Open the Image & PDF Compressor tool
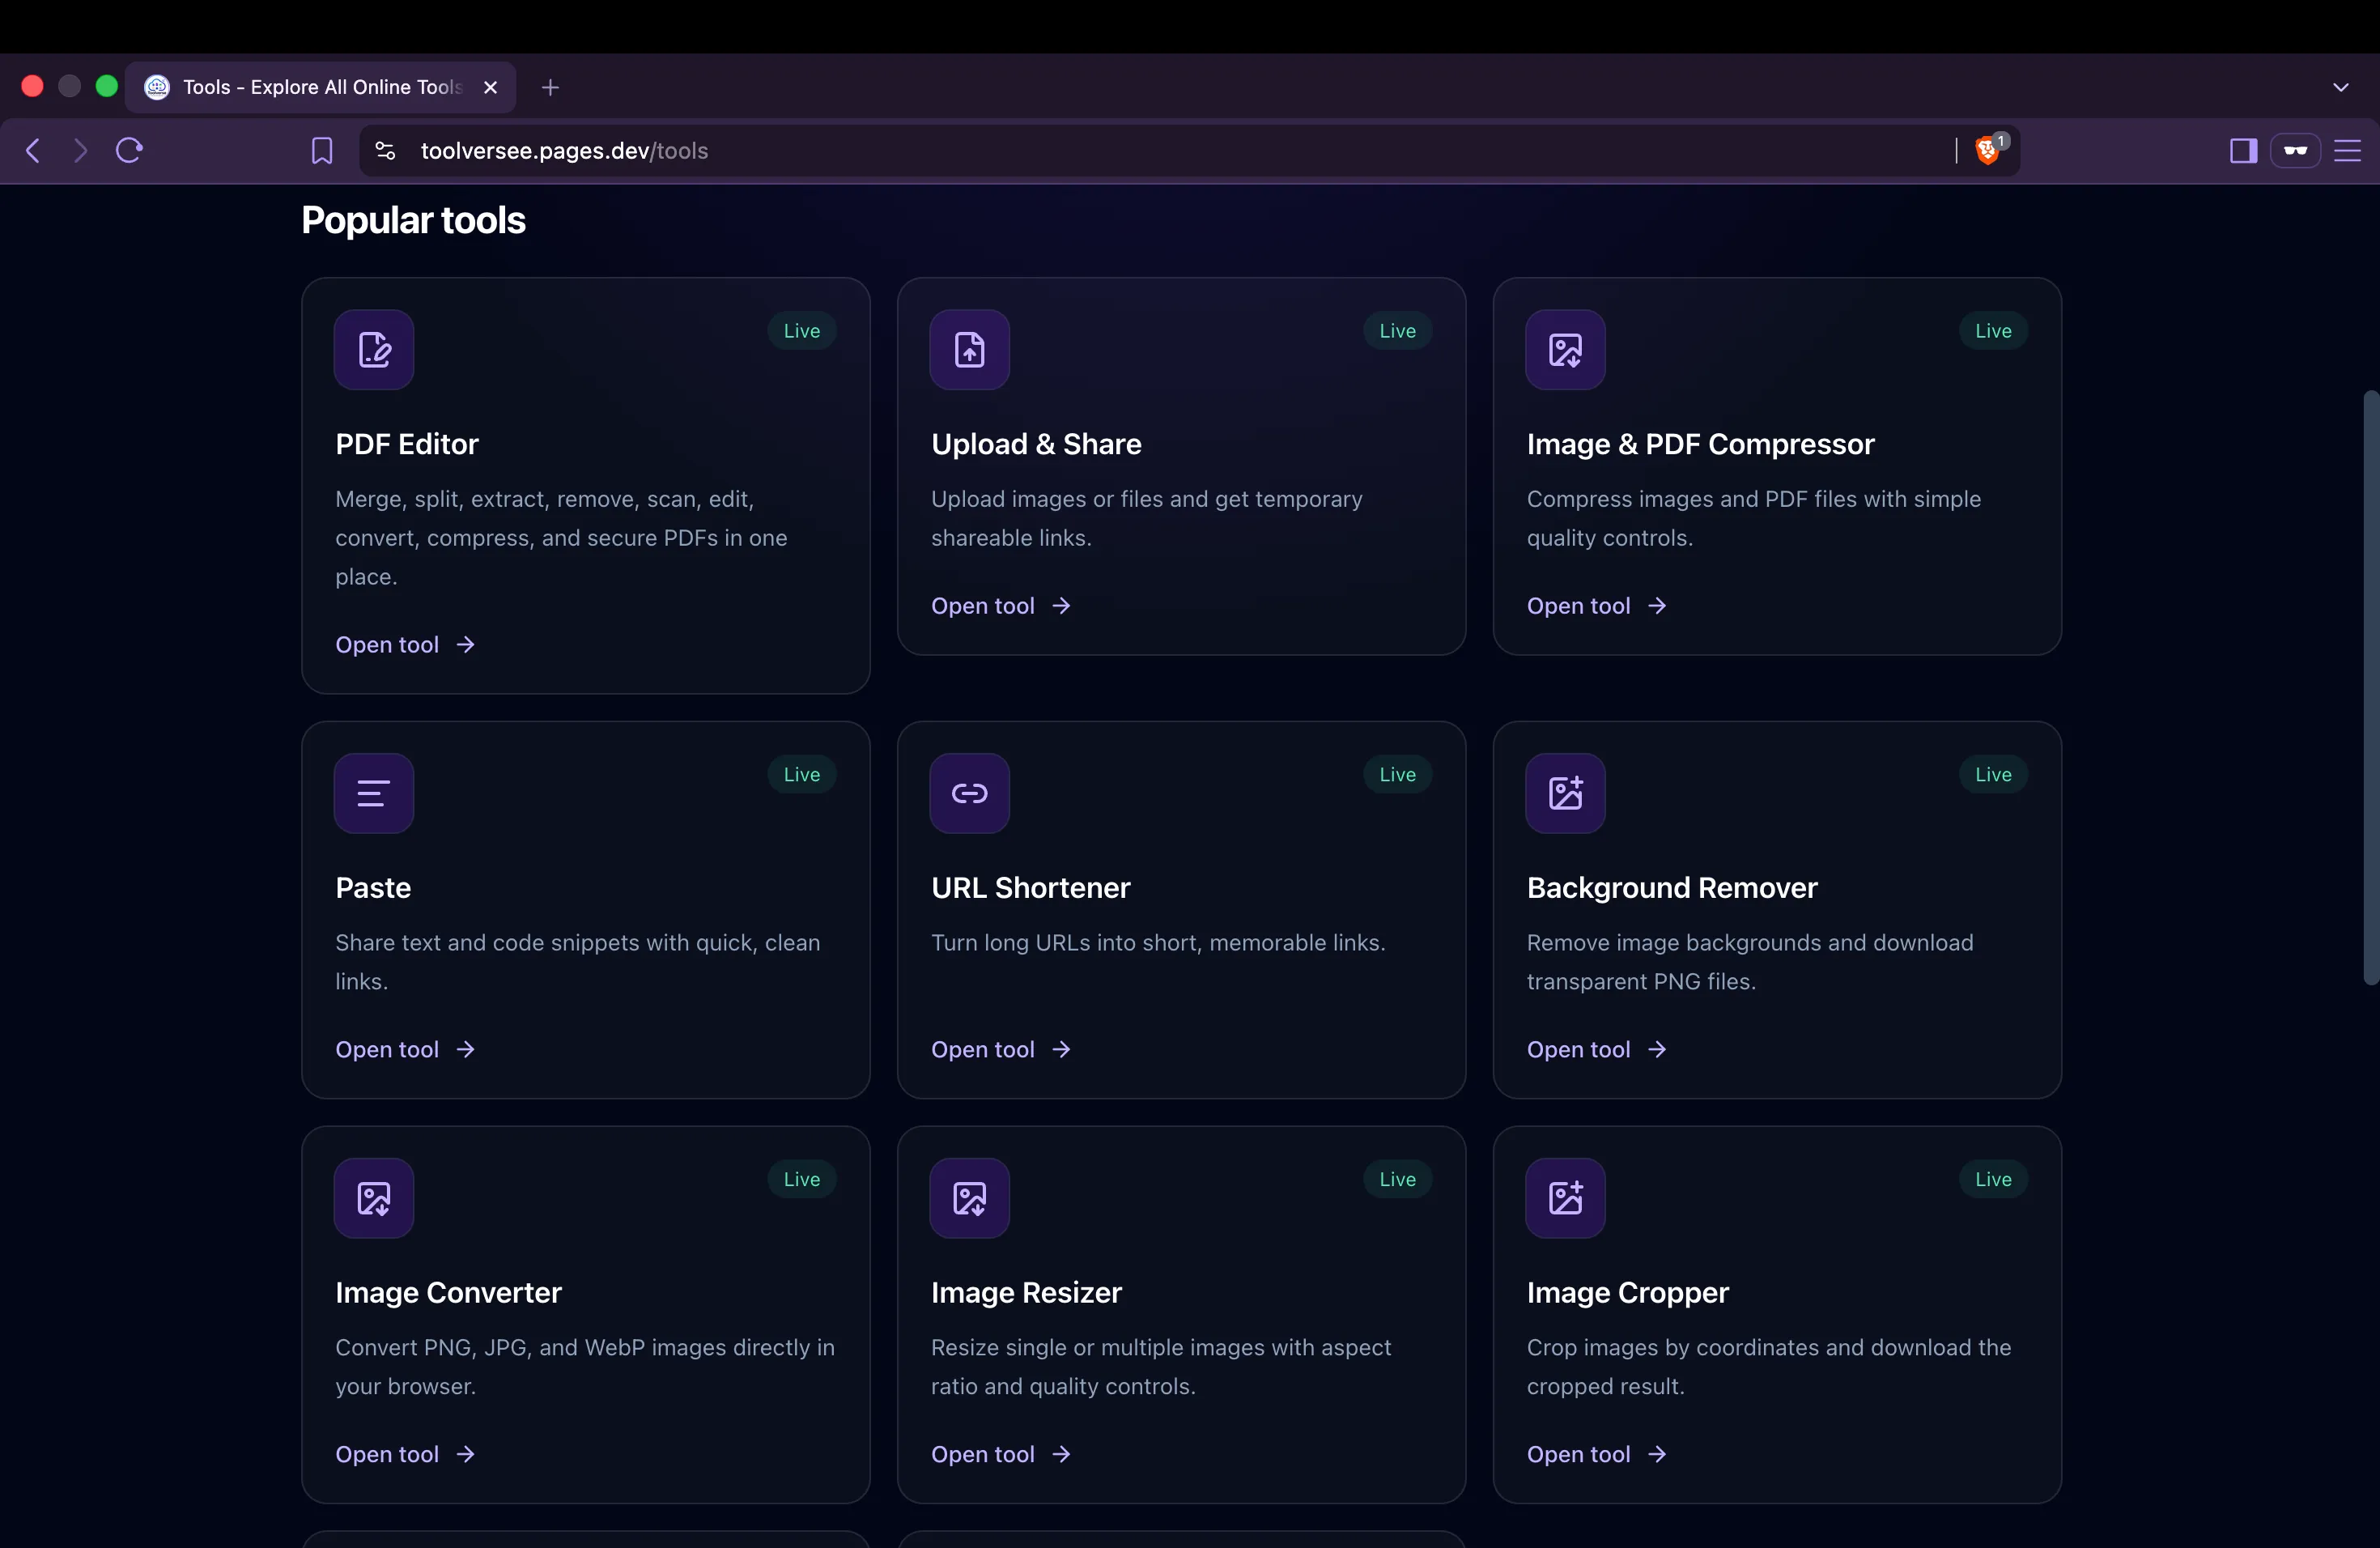The height and width of the screenshot is (1548, 2380). point(1597,606)
